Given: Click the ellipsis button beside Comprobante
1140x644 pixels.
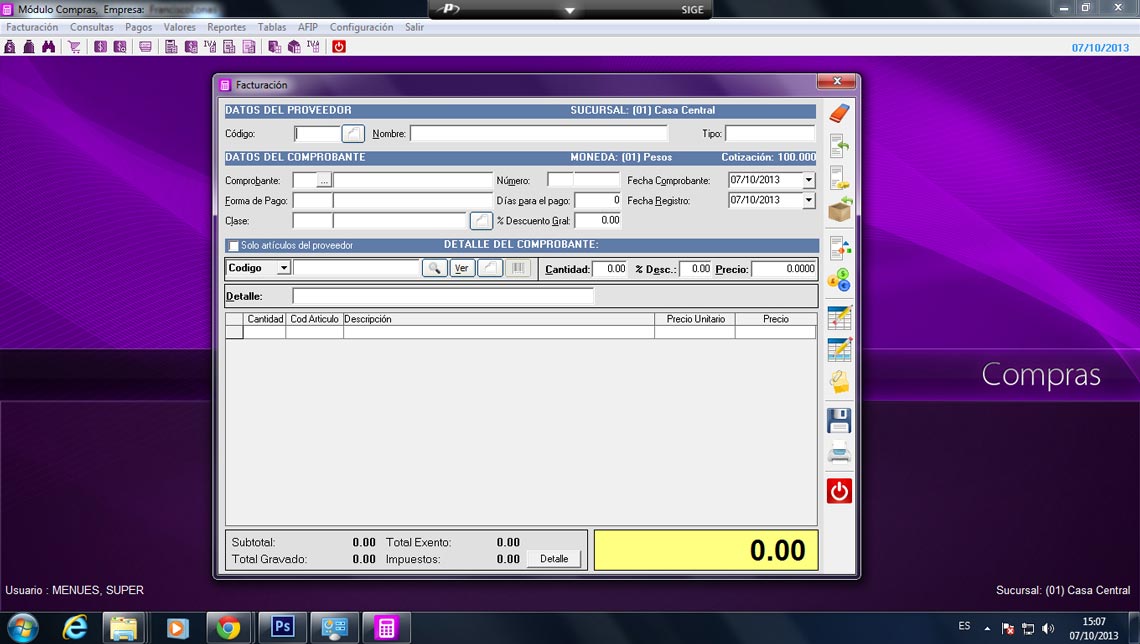Looking at the screenshot, I should click(323, 181).
